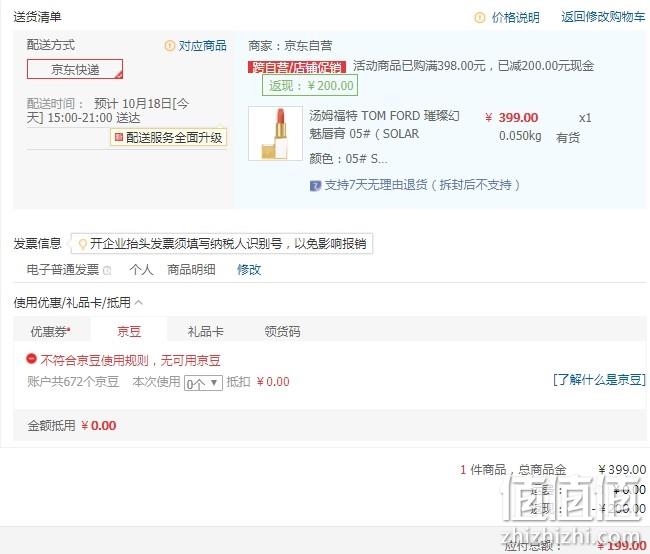Open the 本次使用 京豆 amount dropdown
650x554 pixels.
pos(203,383)
